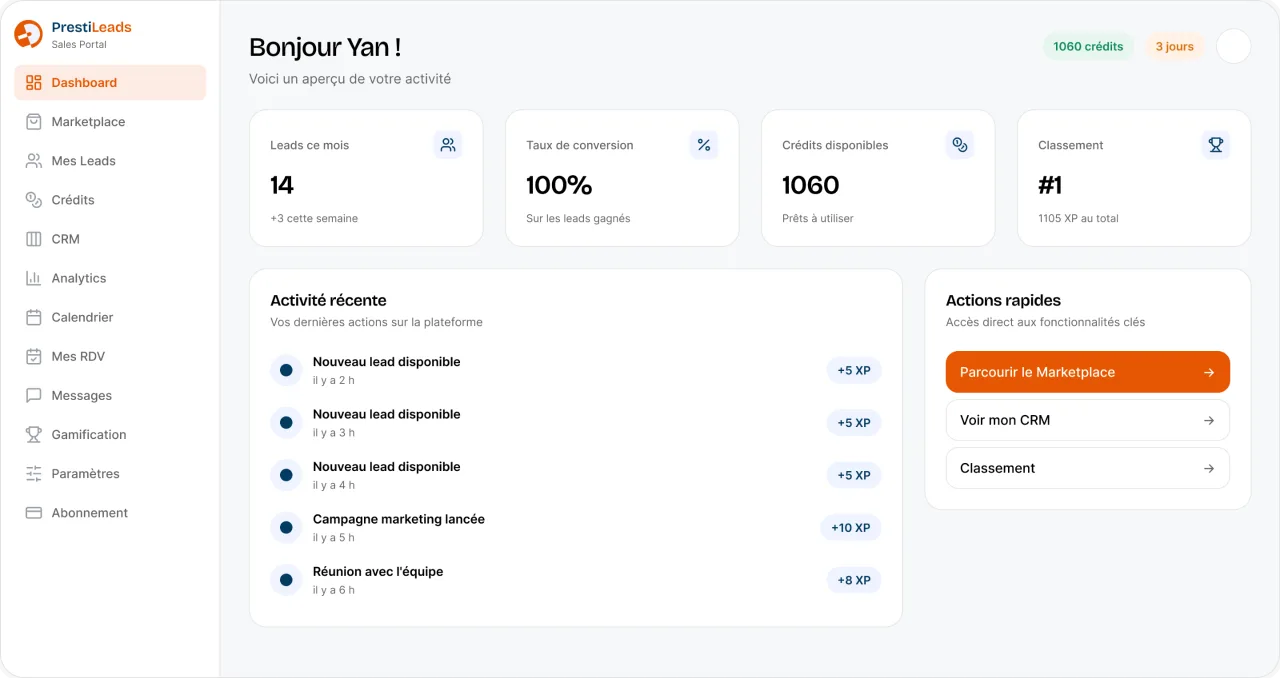This screenshot has height=678, width=1280.
Task: Click the Paramètres sliders icon
Action: coord(34,473)
